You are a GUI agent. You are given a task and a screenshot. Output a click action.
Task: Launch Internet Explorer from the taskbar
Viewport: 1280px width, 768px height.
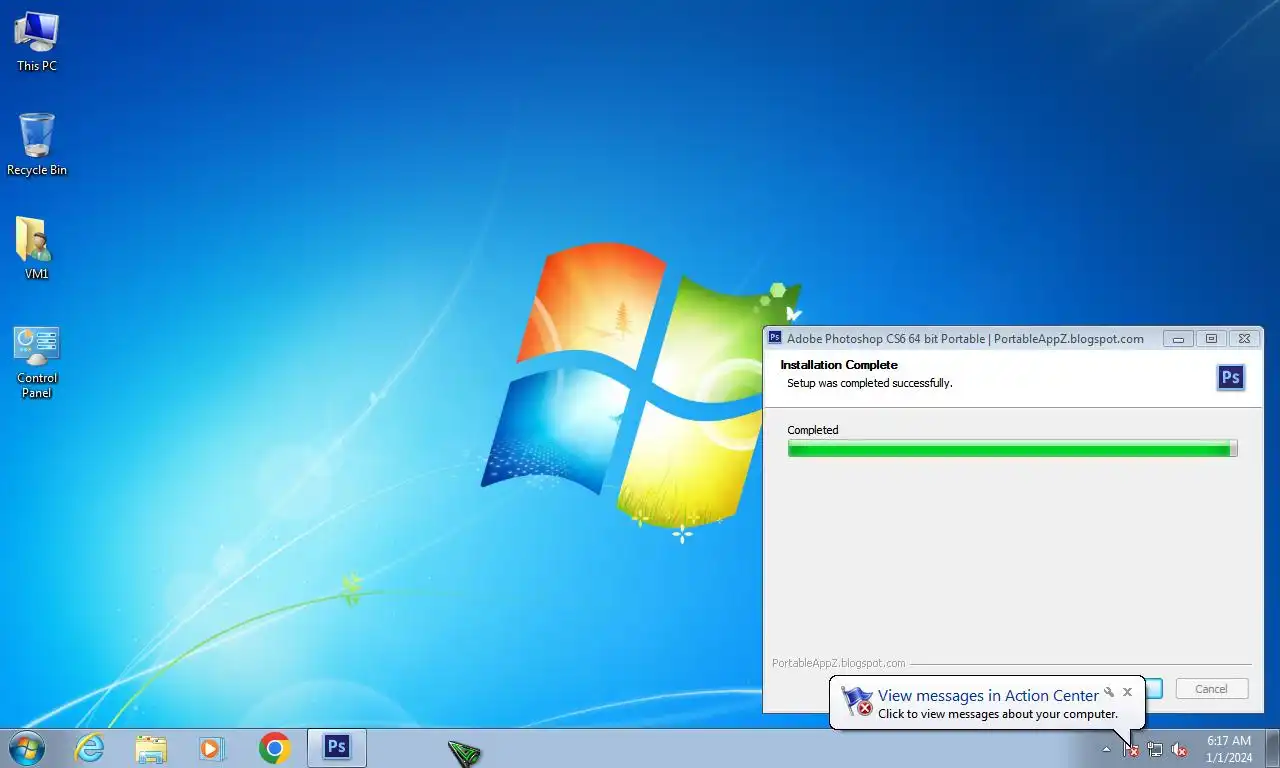click(x=90, y=748)
